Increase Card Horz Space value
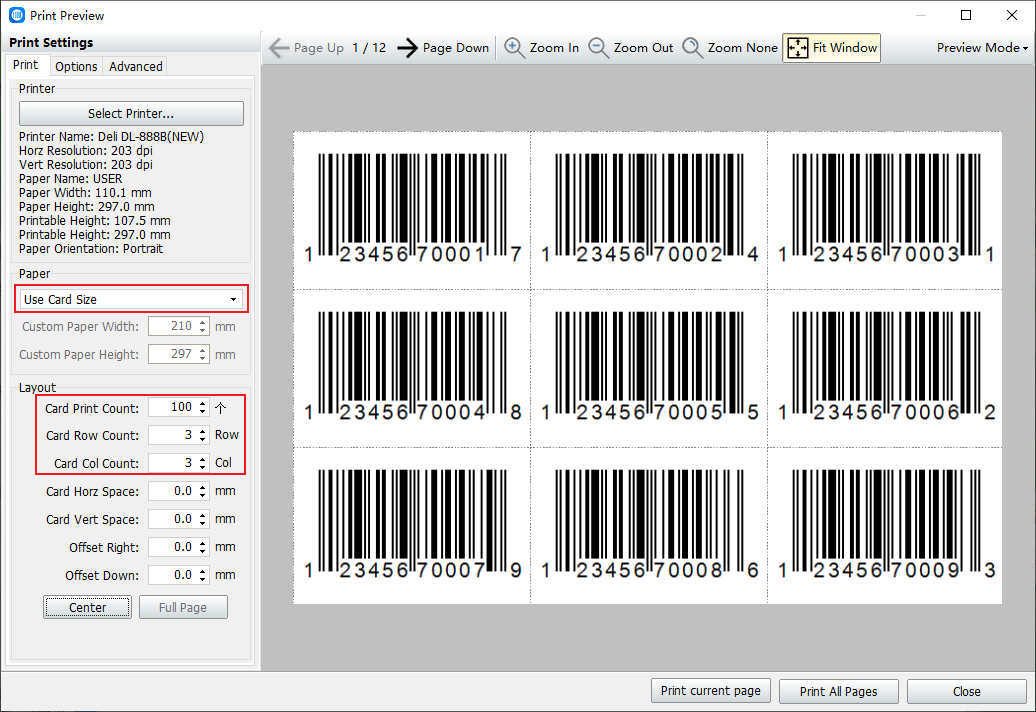The width and height of the screenshot is (1036, 712). [203, 487]
